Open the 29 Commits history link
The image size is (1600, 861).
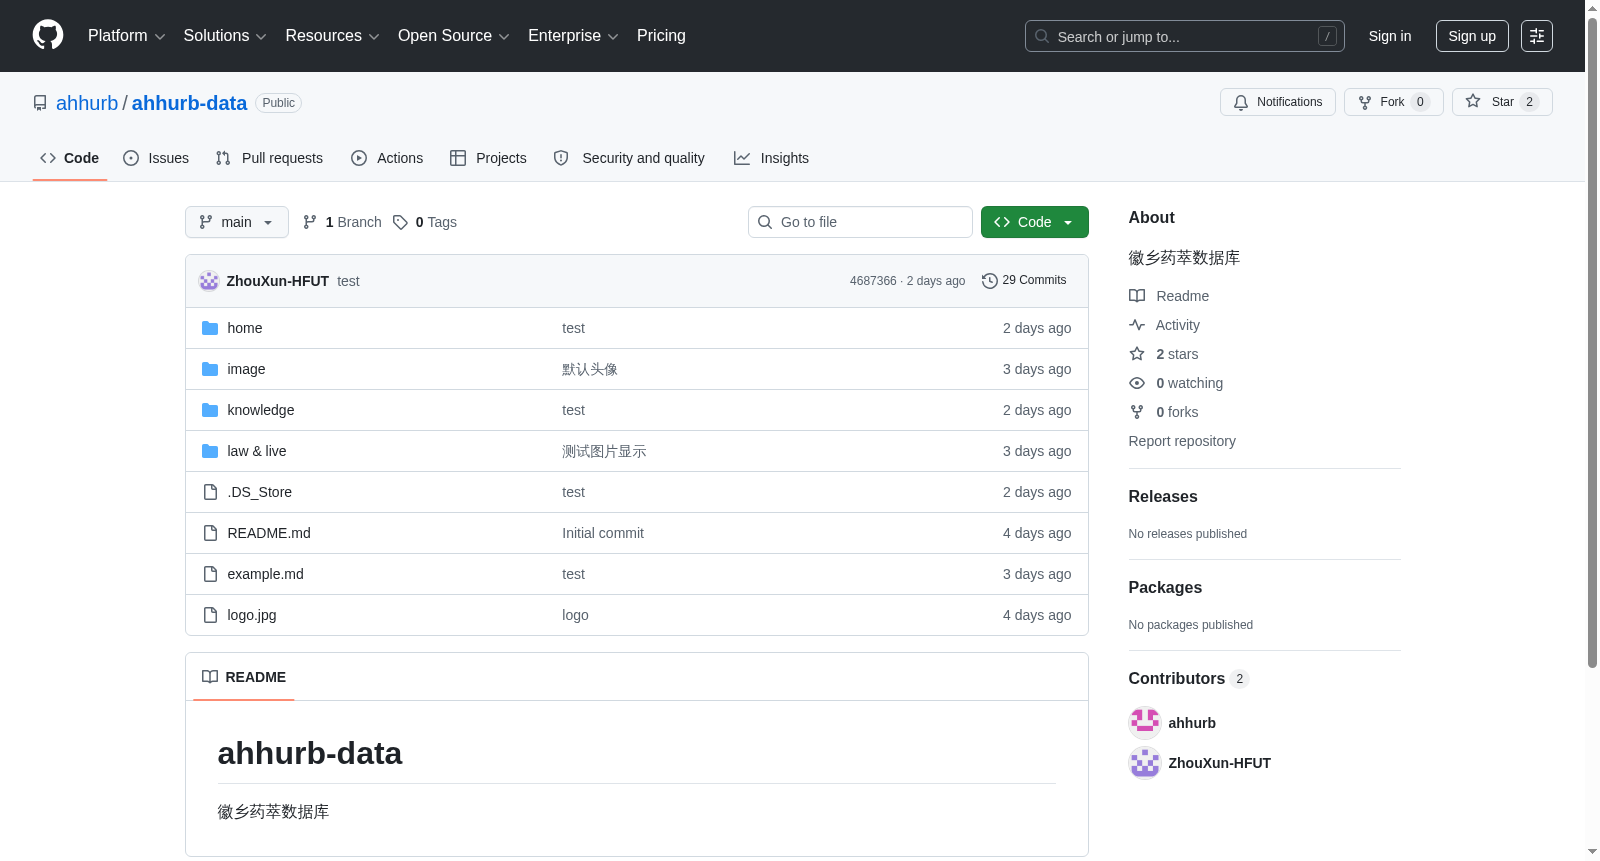1025,281
